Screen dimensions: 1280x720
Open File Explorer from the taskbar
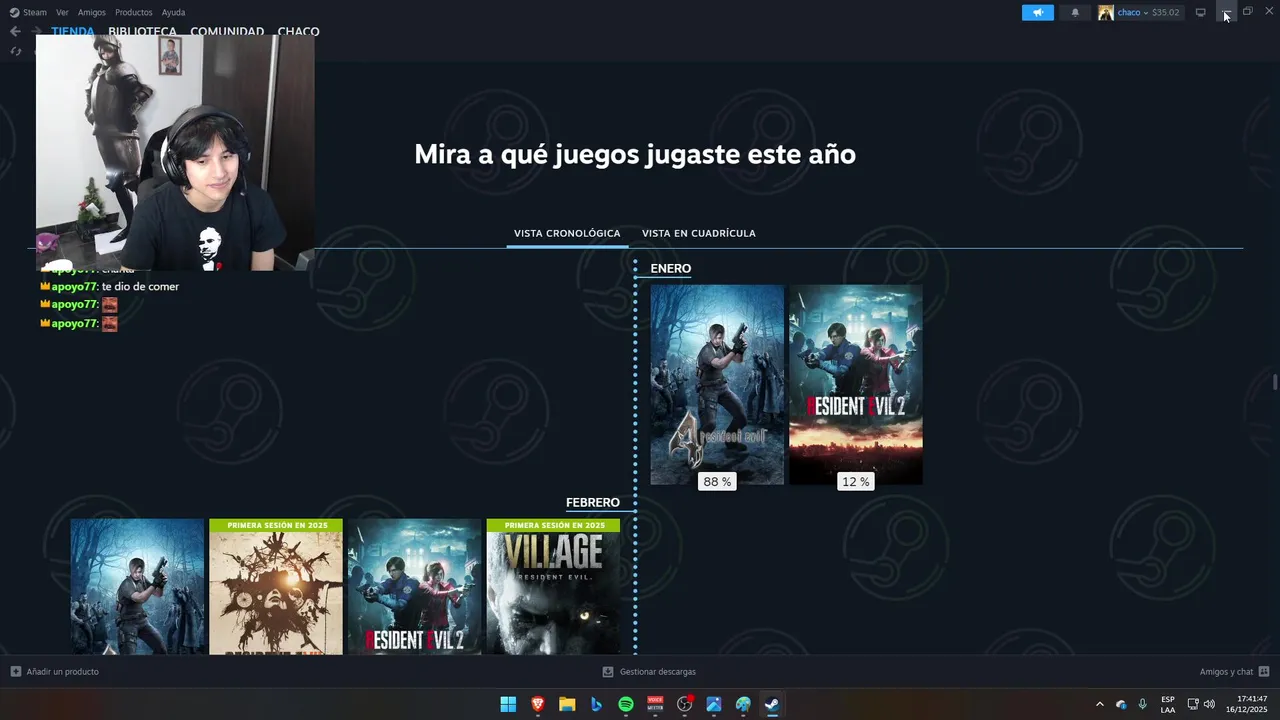(x=567, y=704)
